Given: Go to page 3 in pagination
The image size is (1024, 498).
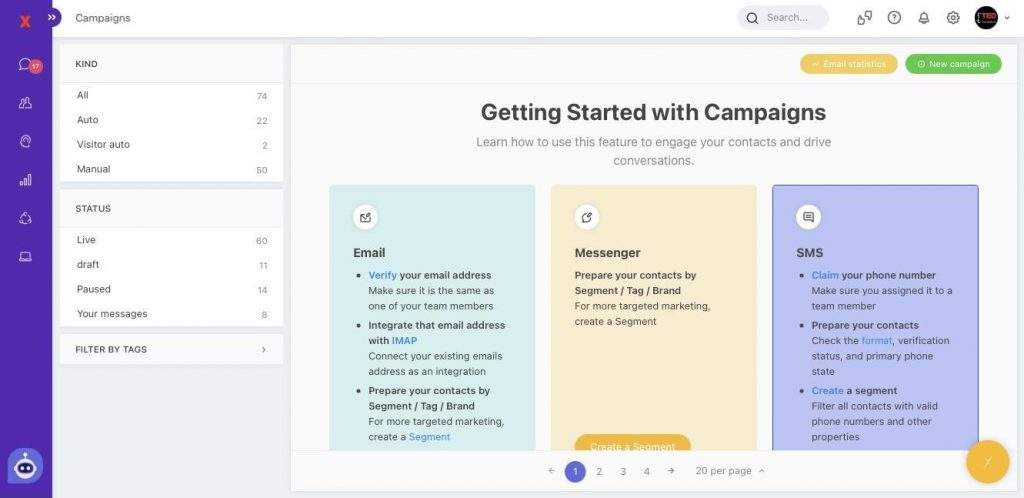Looking at the screenshot, I should pyautogui.click(x=623, y=471).
